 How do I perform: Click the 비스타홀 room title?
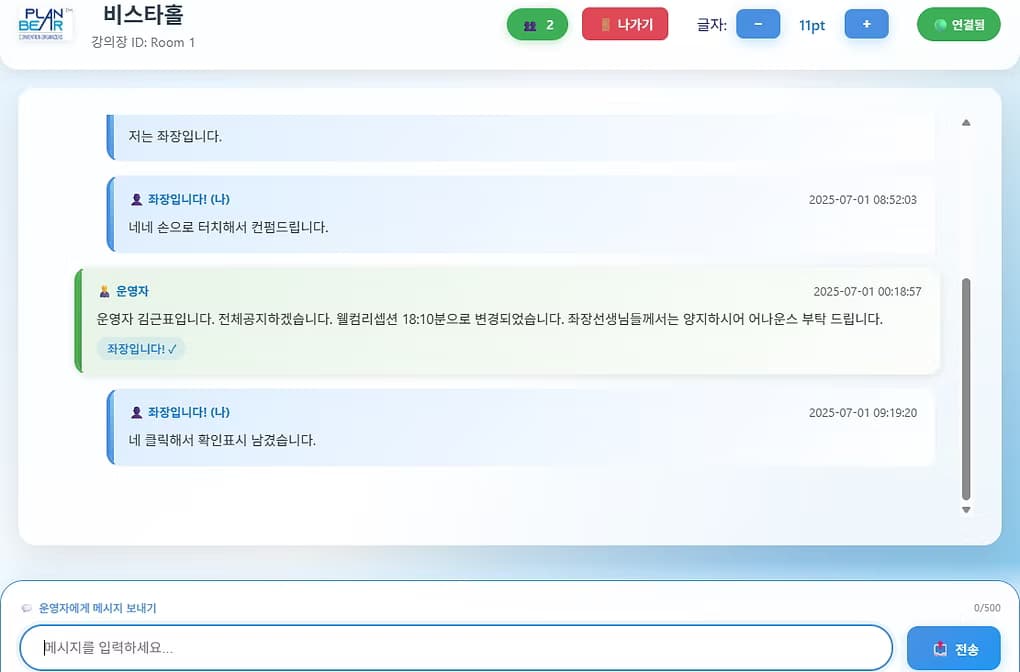coord(144,14)
